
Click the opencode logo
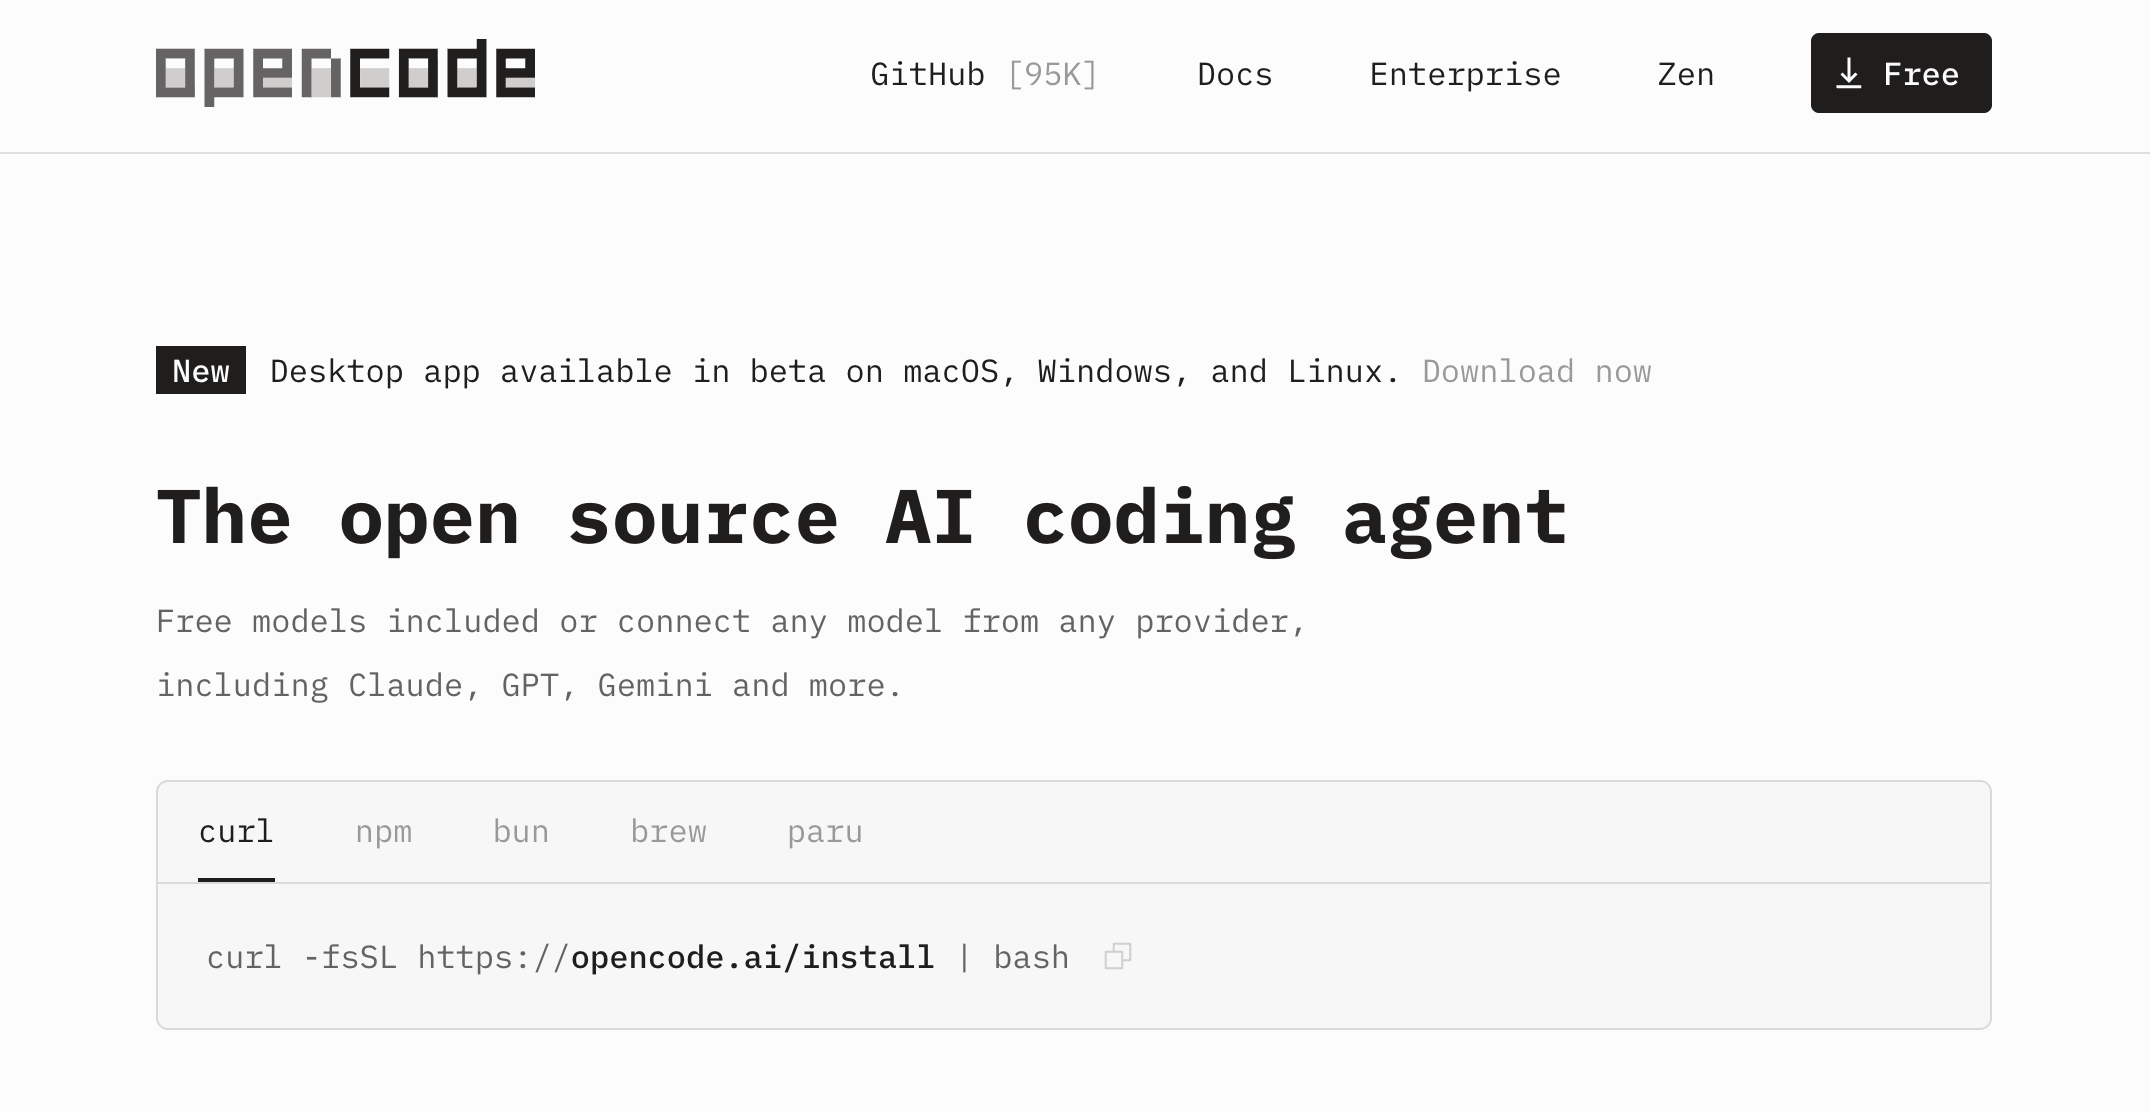tap(345, 70)
